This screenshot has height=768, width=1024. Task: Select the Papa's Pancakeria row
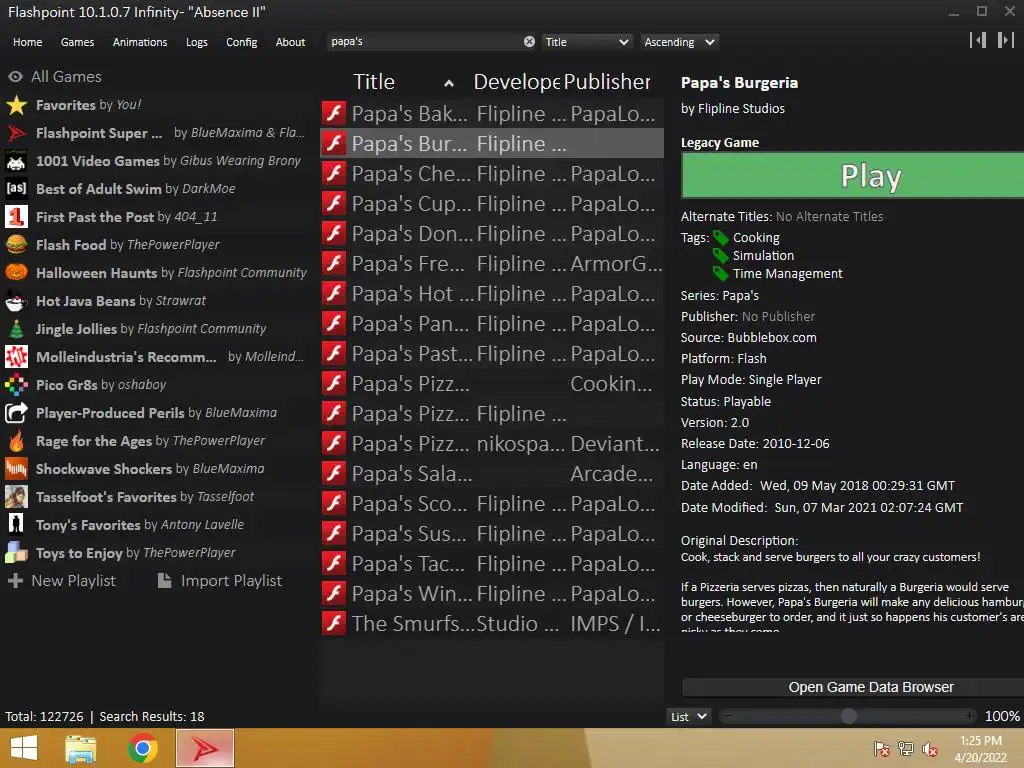click(x=492, y=323)
